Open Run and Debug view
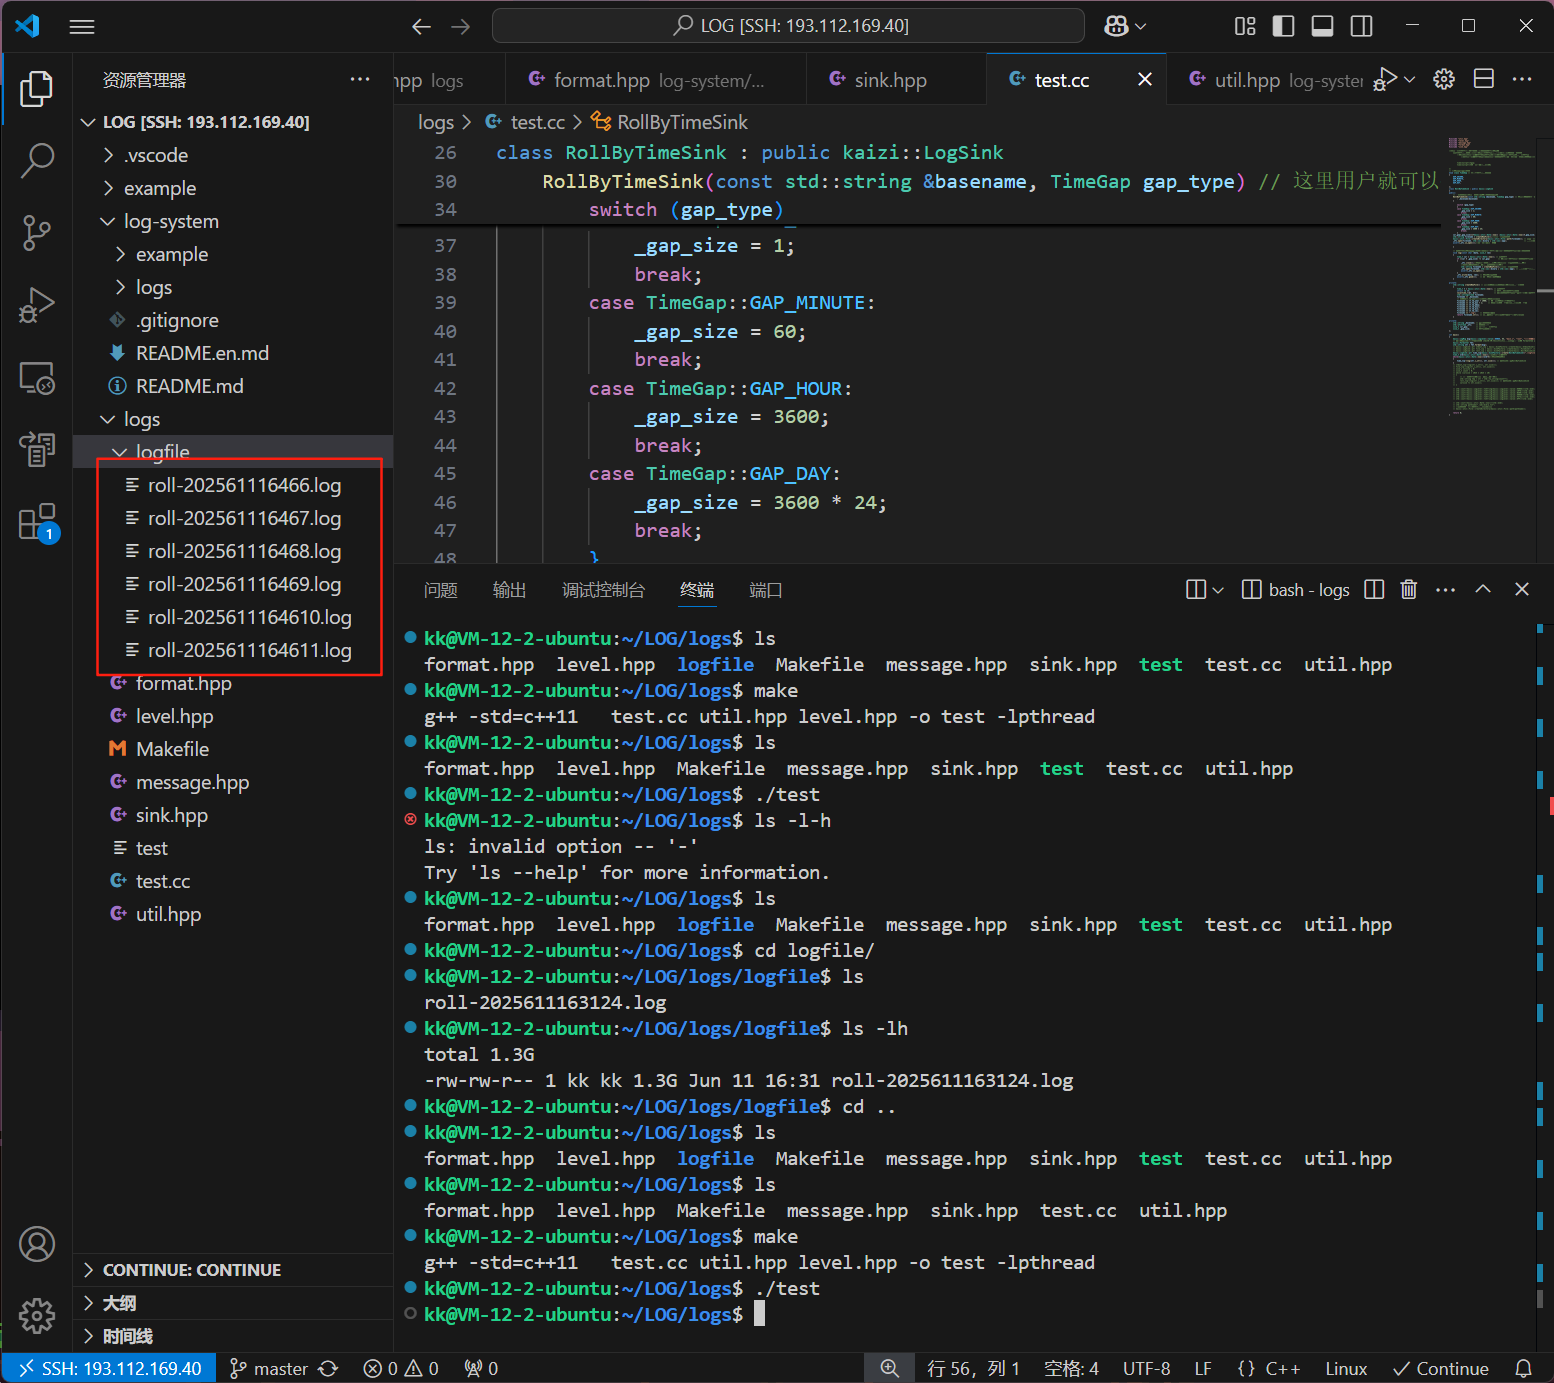This screenshot has height=1383, width=1554. coord(36,305)
